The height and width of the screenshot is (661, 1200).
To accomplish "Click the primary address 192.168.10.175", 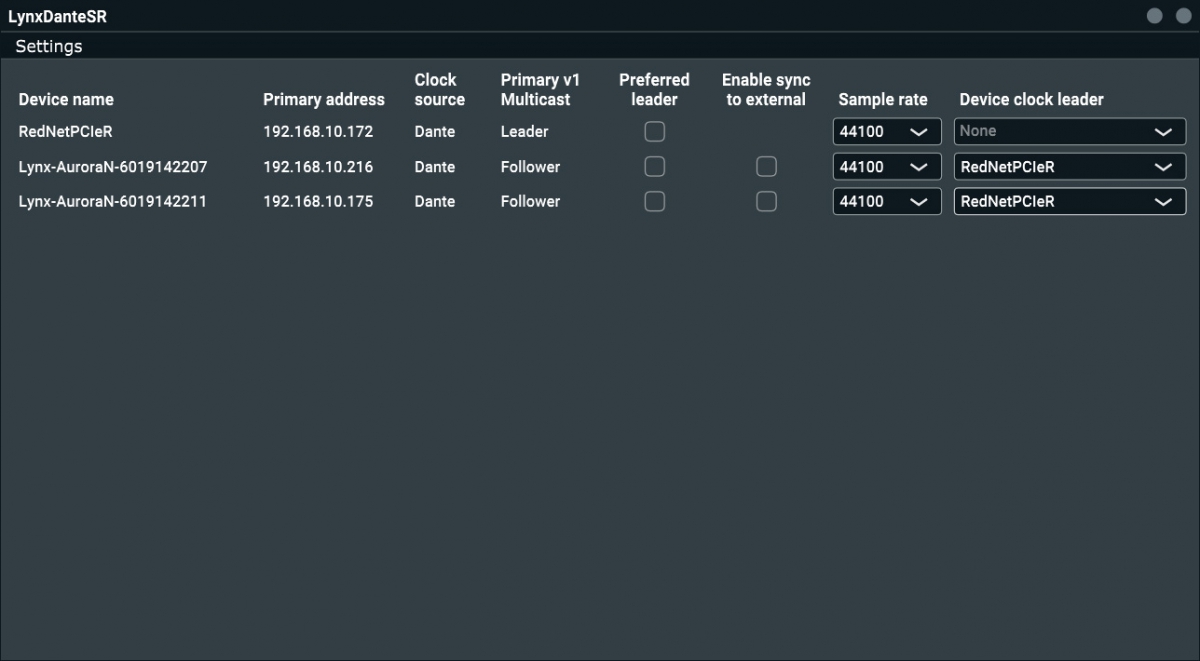I will pos(317,201).
